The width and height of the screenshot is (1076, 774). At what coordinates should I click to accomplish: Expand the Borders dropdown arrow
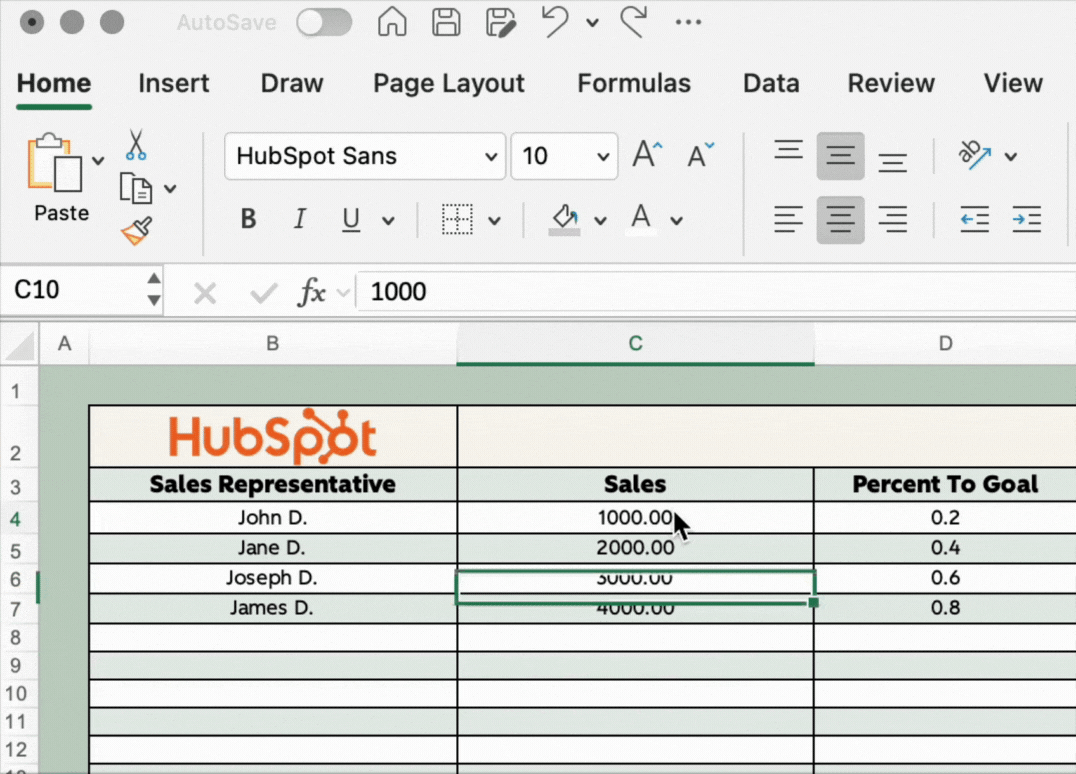[494, 221]
